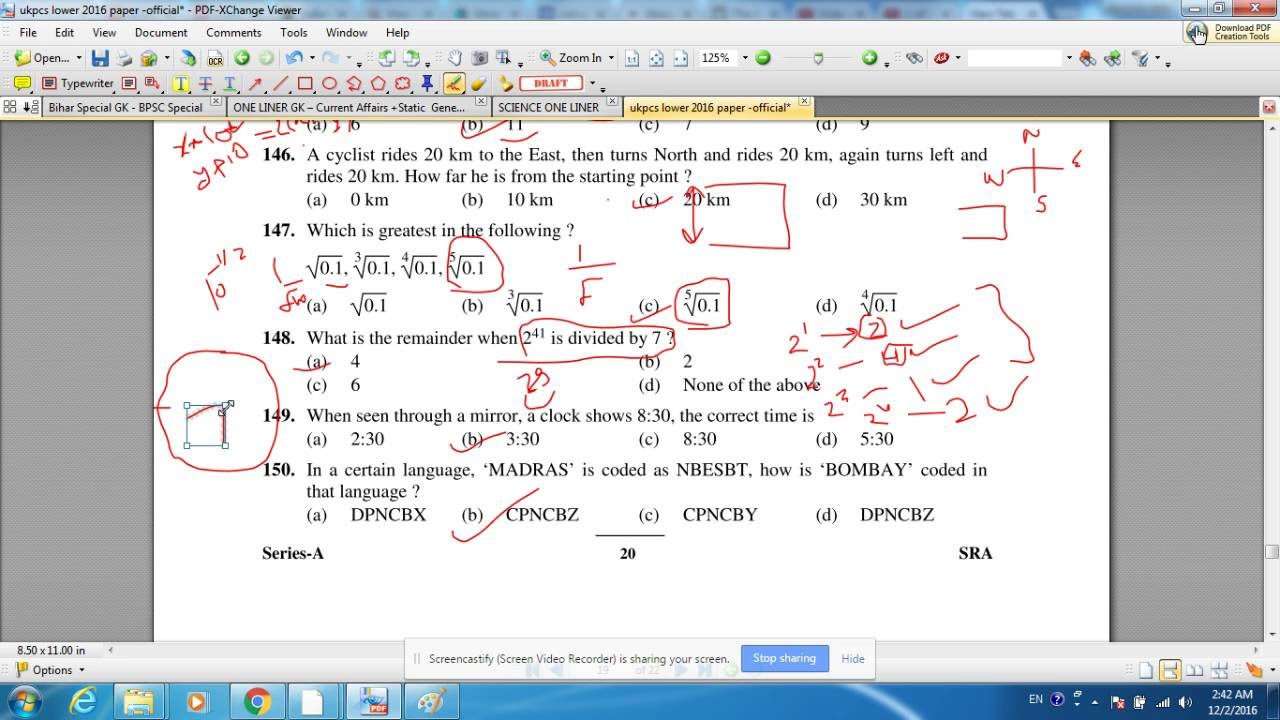
Task: Go to previous view with green back arrow
Action: pos(242,58)
